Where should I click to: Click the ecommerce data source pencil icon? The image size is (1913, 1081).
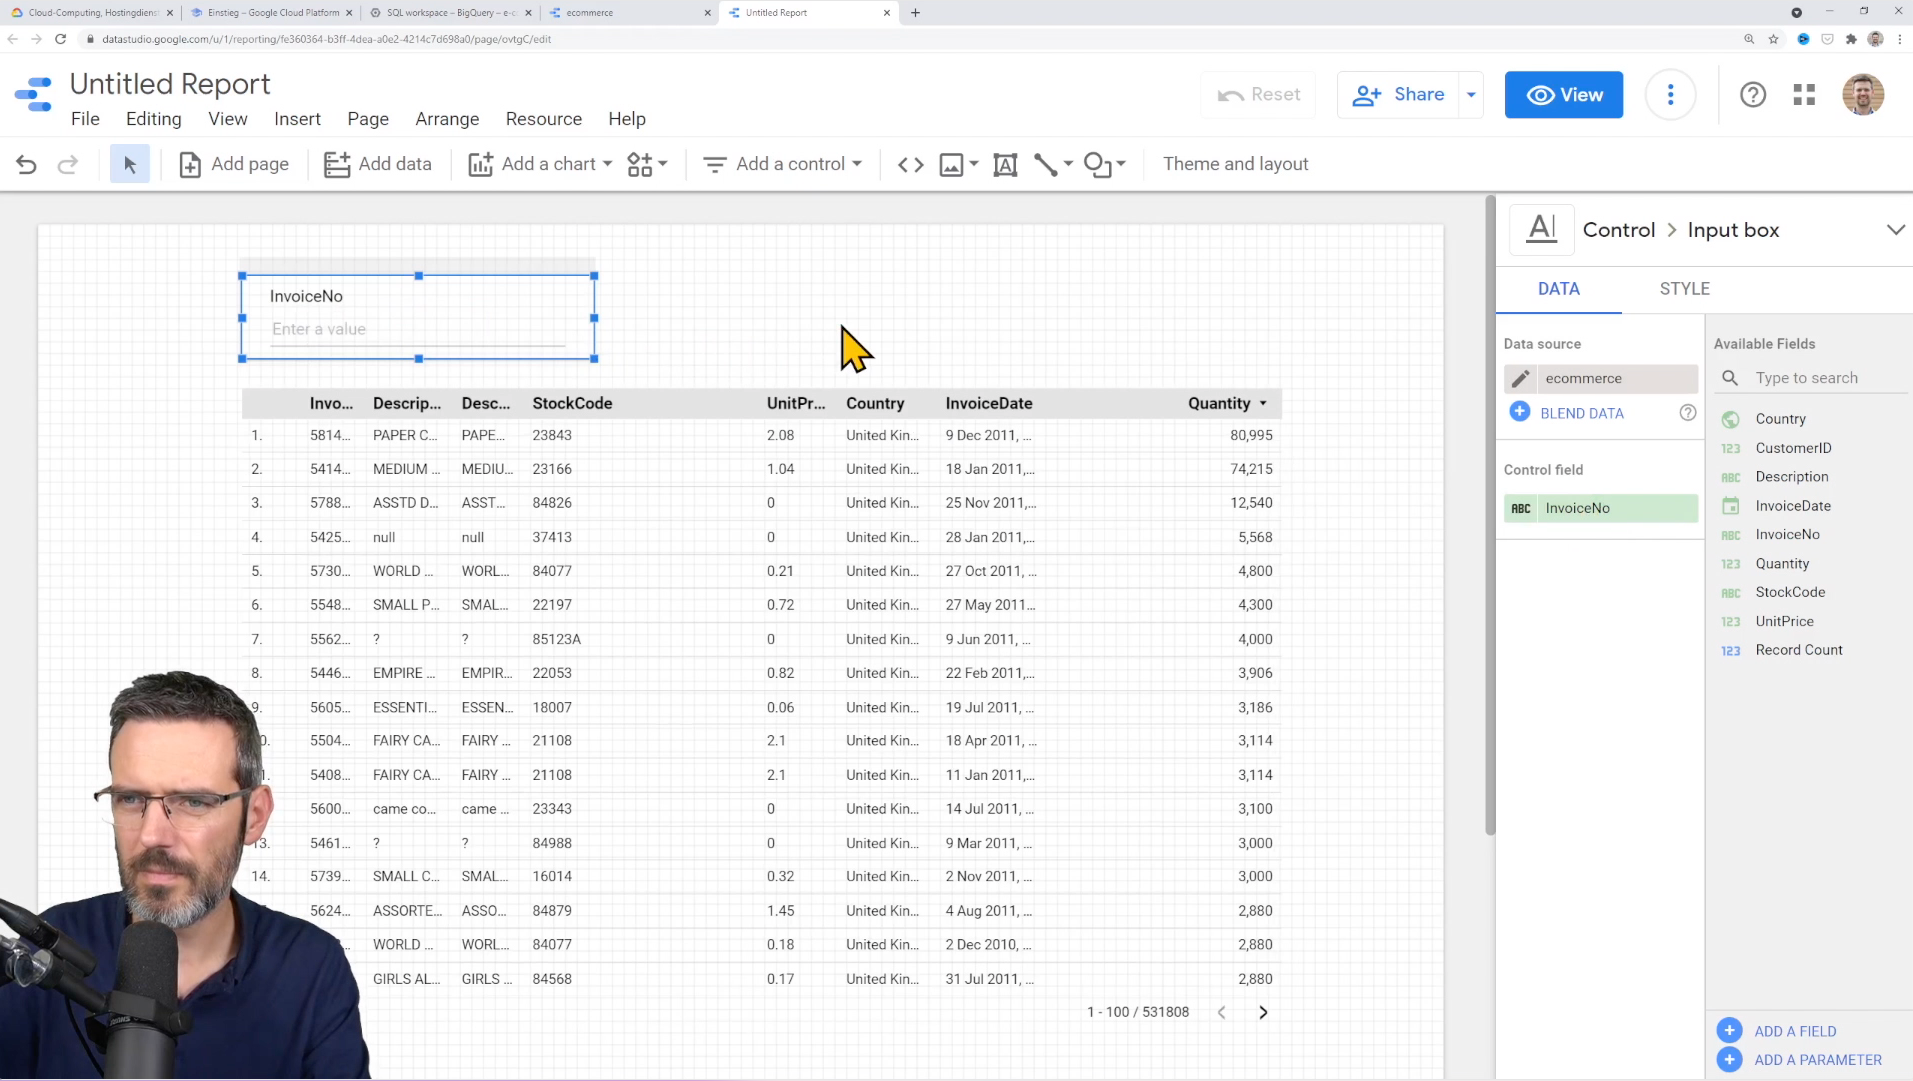pyautogui.click(x=1520, y=379)
